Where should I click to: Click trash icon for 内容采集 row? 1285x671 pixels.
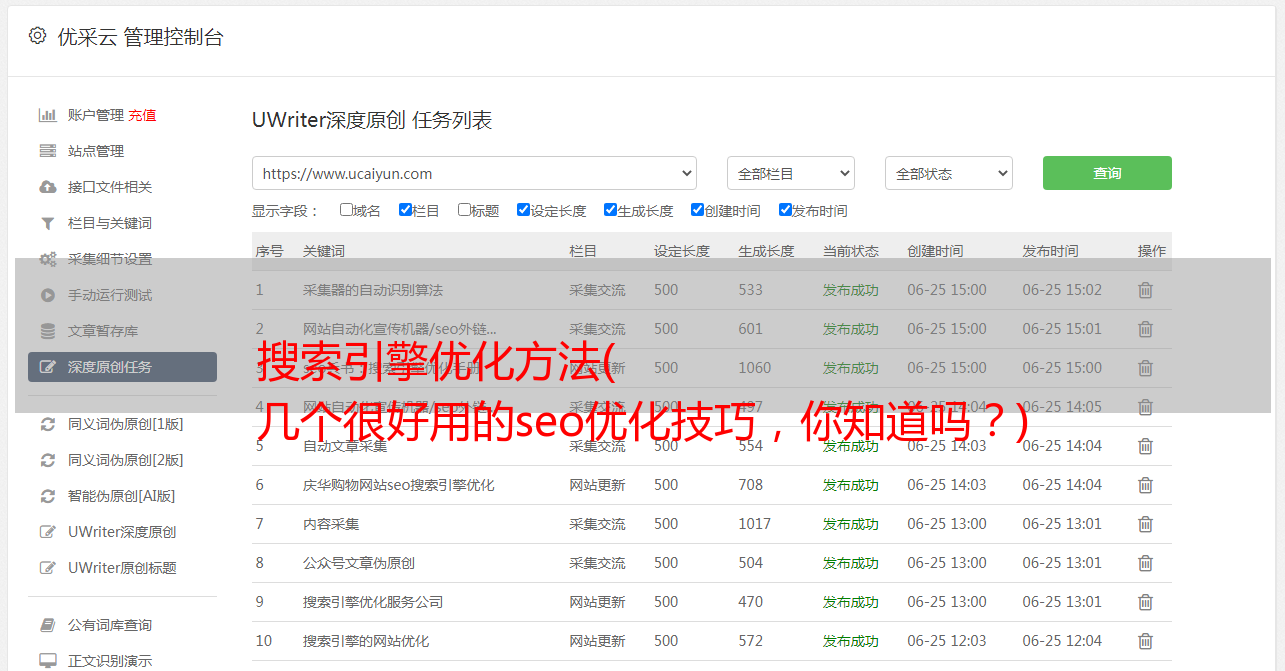tap(1145, 524)
